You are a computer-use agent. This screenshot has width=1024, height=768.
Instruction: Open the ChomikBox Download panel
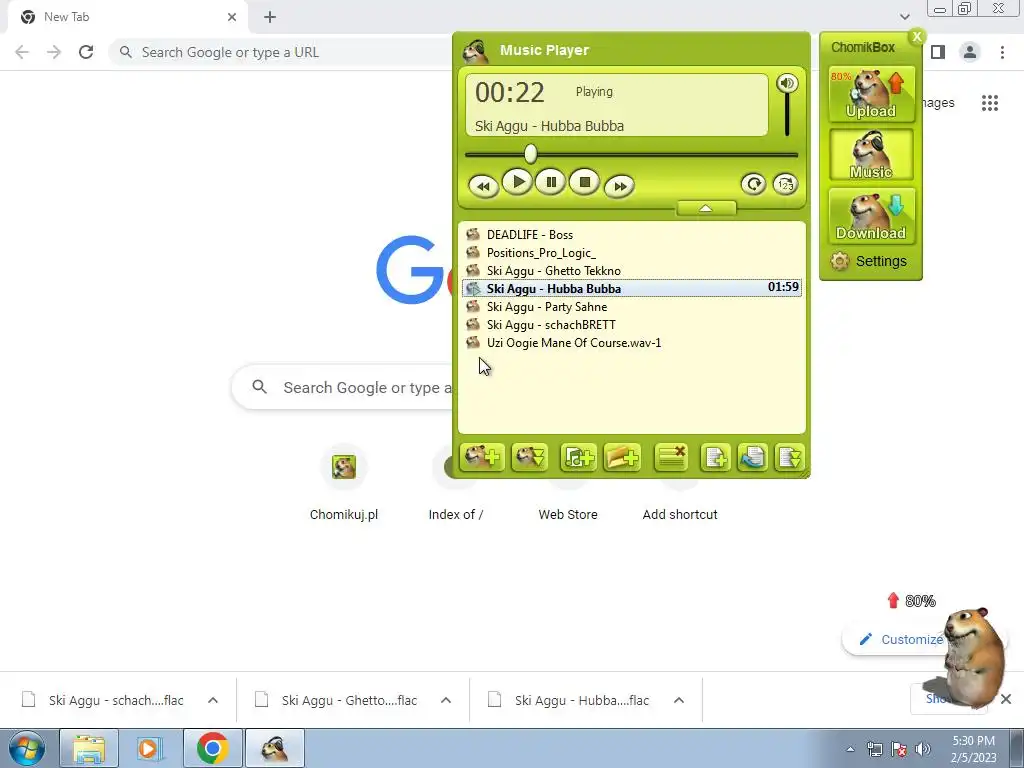pyautogui.click(x=871, y=216)
